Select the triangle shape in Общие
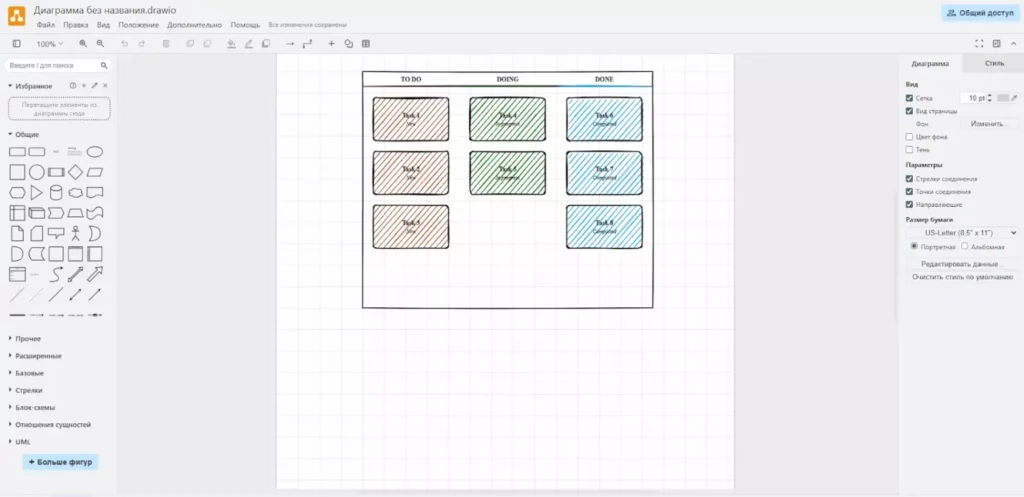Image resolution: width=1024 pixels, height=497 pixels. (37, 193)
